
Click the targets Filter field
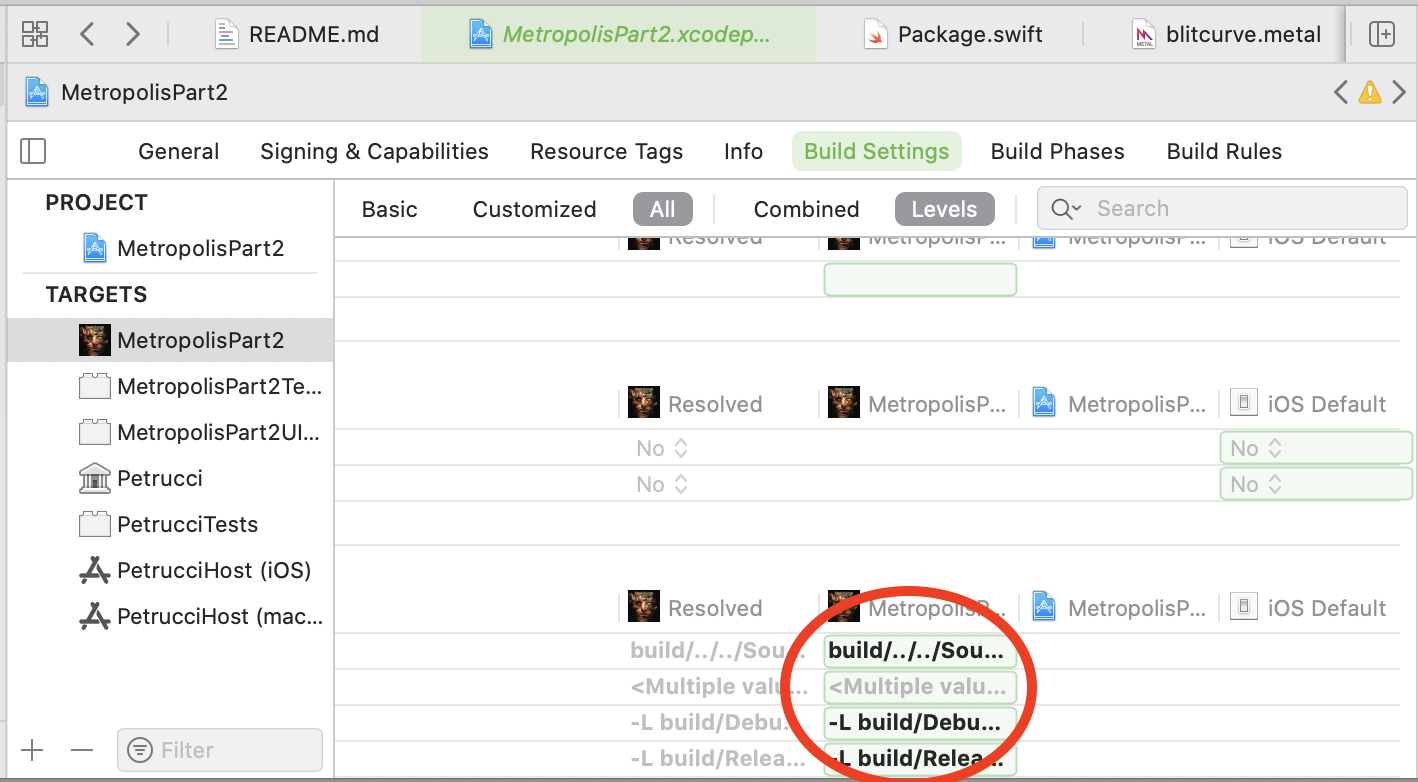[x=220, y=750]
